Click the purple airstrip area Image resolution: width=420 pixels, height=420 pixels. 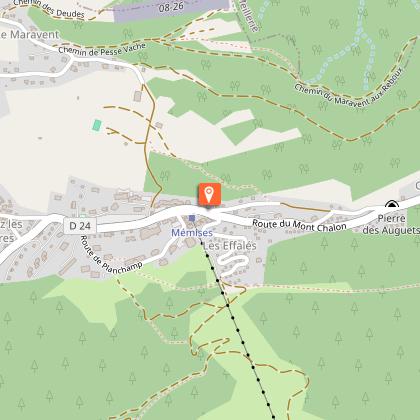(172, 9)
